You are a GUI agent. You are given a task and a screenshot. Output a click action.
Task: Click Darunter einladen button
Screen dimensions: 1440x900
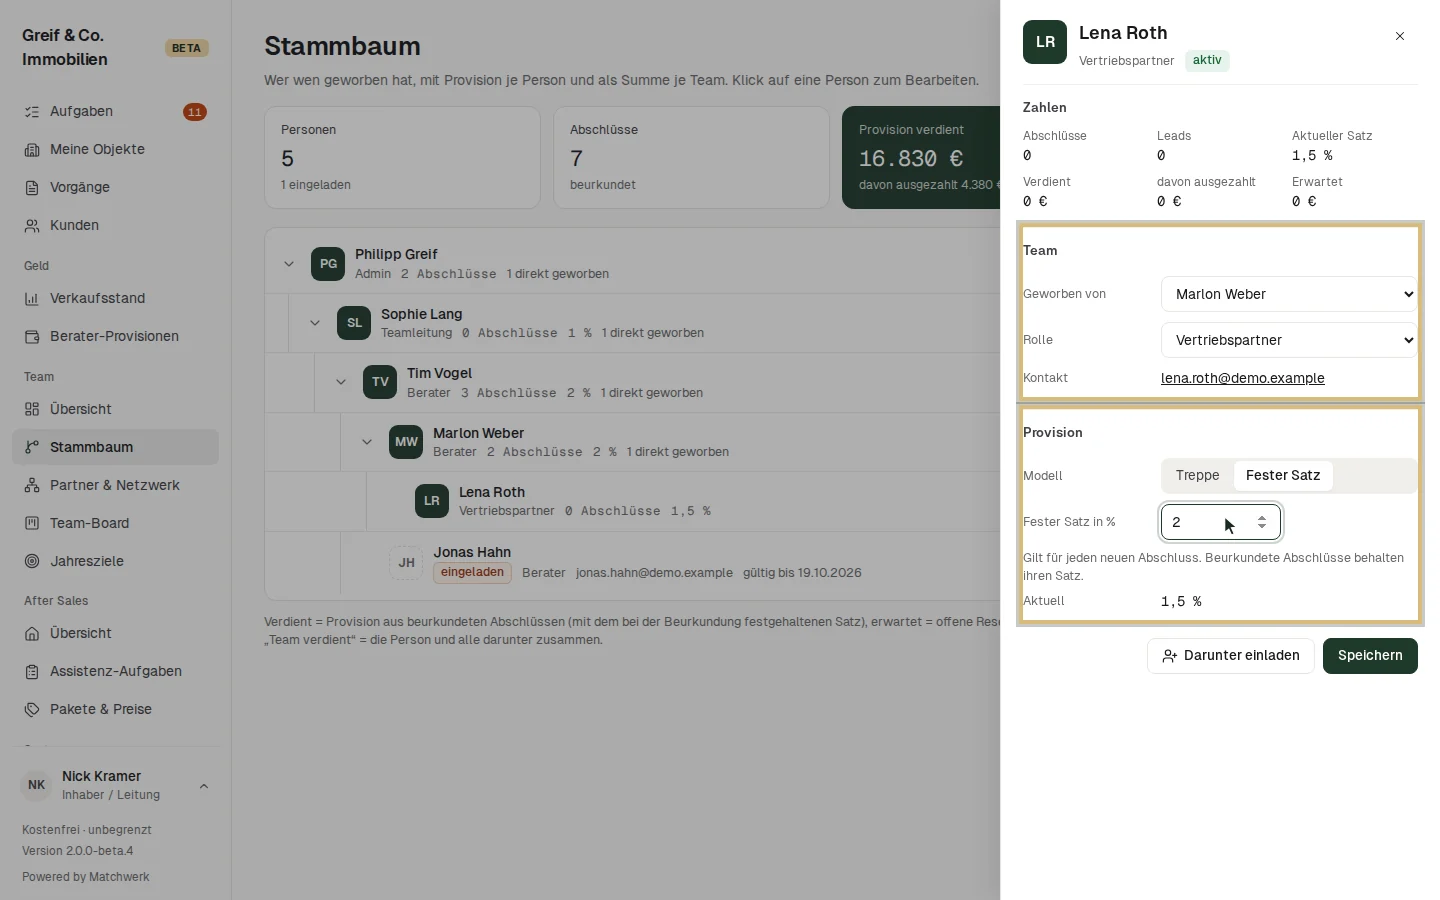pyautogui.click(x=1231, y=656)
